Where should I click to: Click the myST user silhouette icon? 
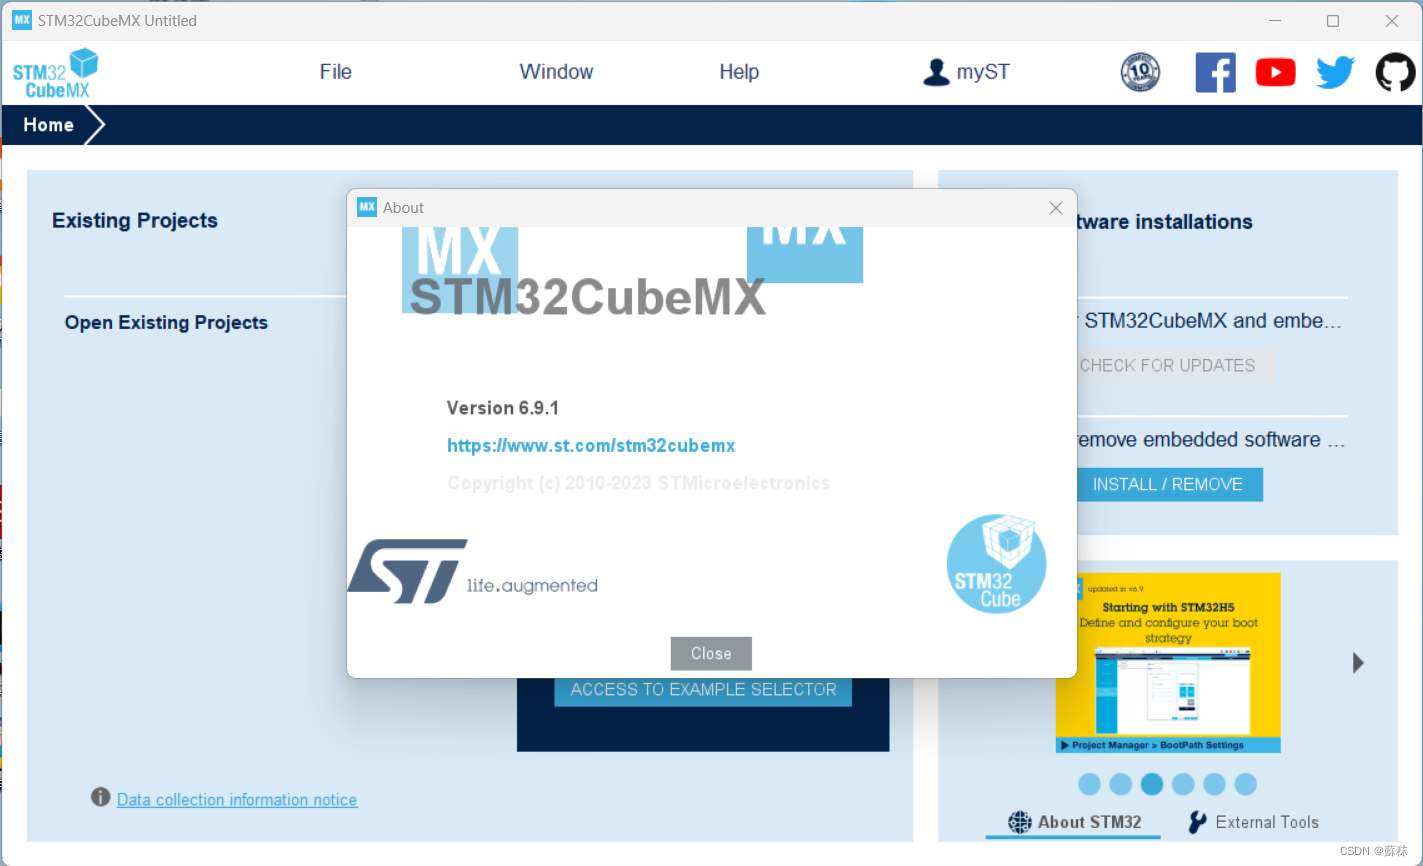[x=936, y=72]
